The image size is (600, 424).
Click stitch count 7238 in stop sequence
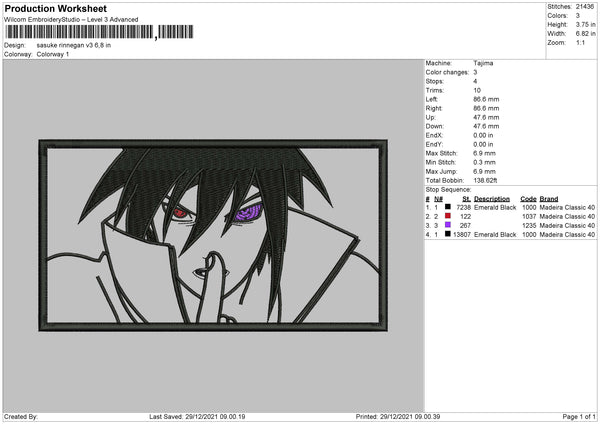click(463, 207)
